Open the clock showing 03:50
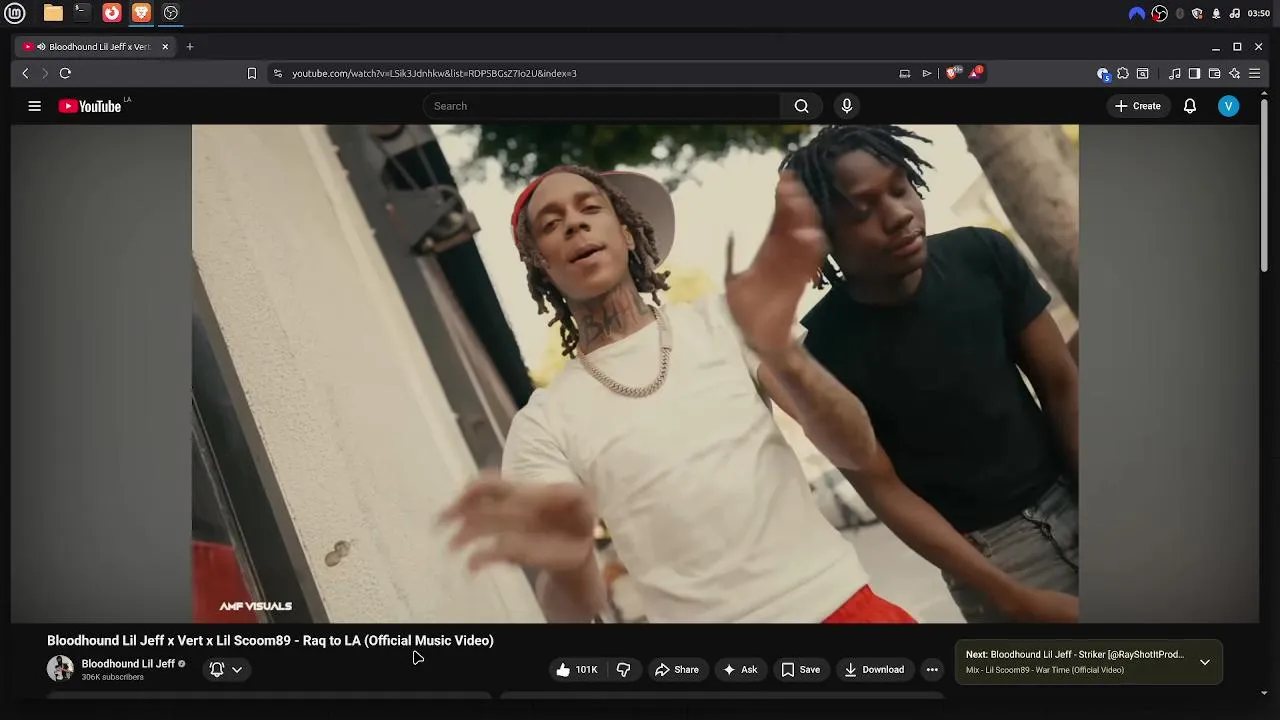The width and height of the screenshot is (1280, 720). tap(1259, 13)
